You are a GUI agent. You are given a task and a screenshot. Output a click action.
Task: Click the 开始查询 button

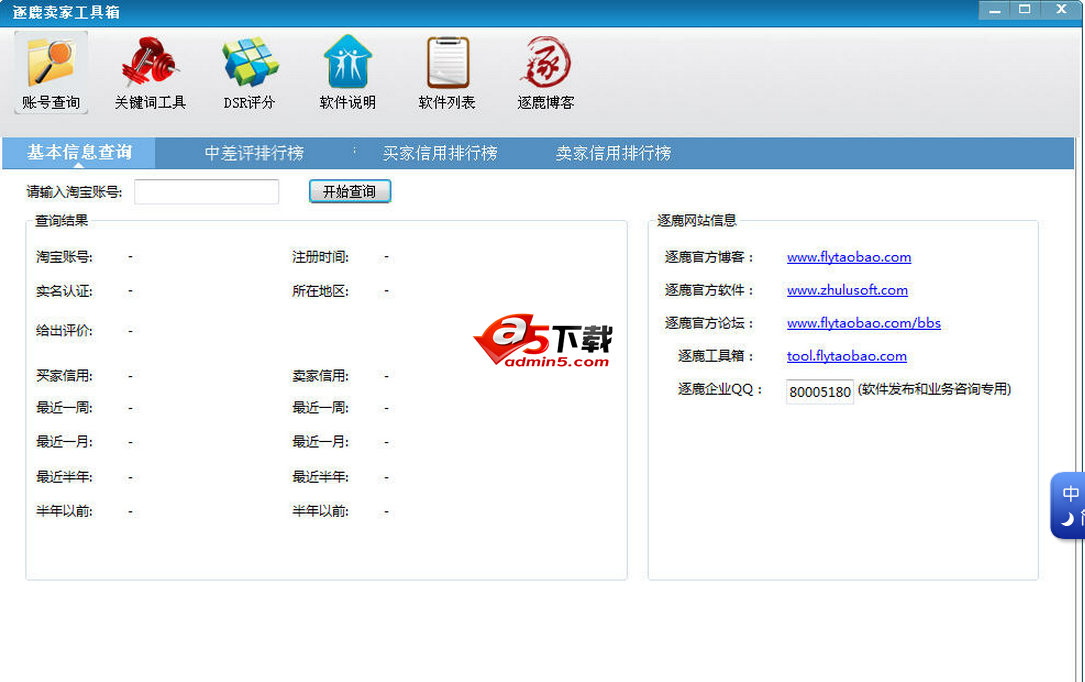349,192
